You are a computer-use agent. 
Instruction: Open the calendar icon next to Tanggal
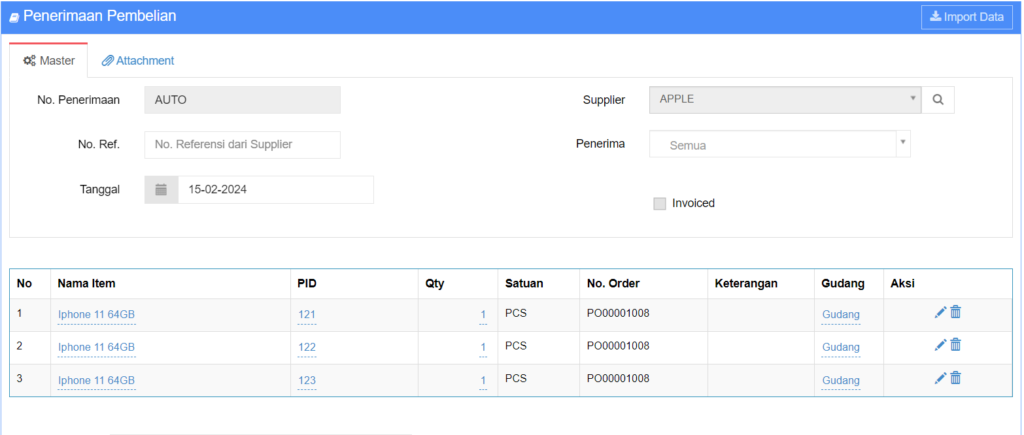(x=161, y=190)
